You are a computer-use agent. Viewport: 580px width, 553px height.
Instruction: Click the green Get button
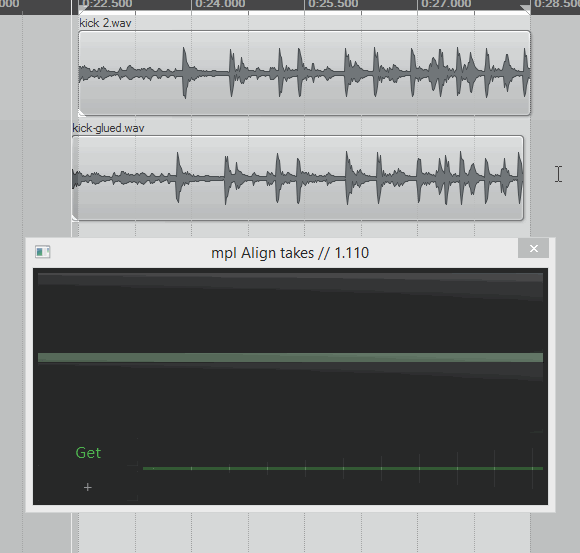pos(88,453)
